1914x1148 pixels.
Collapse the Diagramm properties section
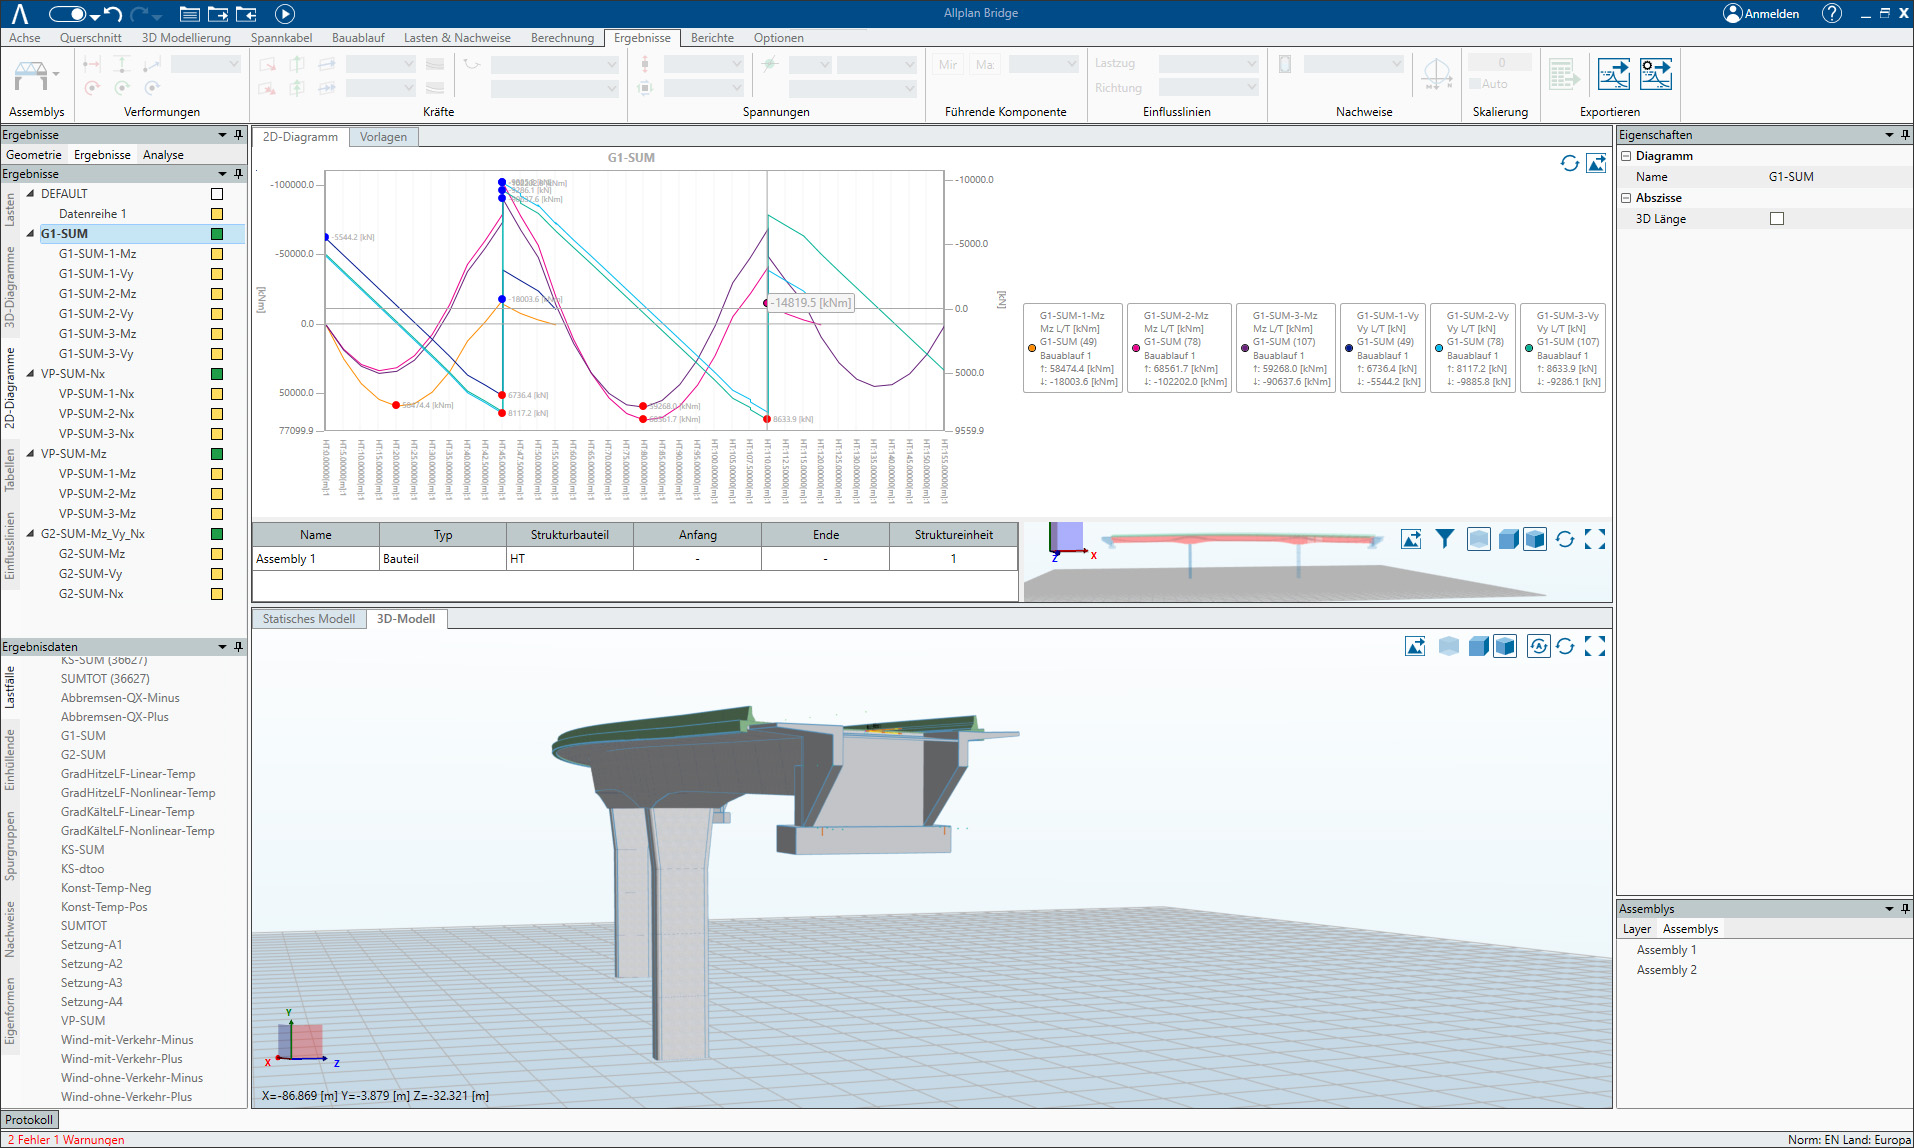pyautogui.click(x=1626, y=156)
